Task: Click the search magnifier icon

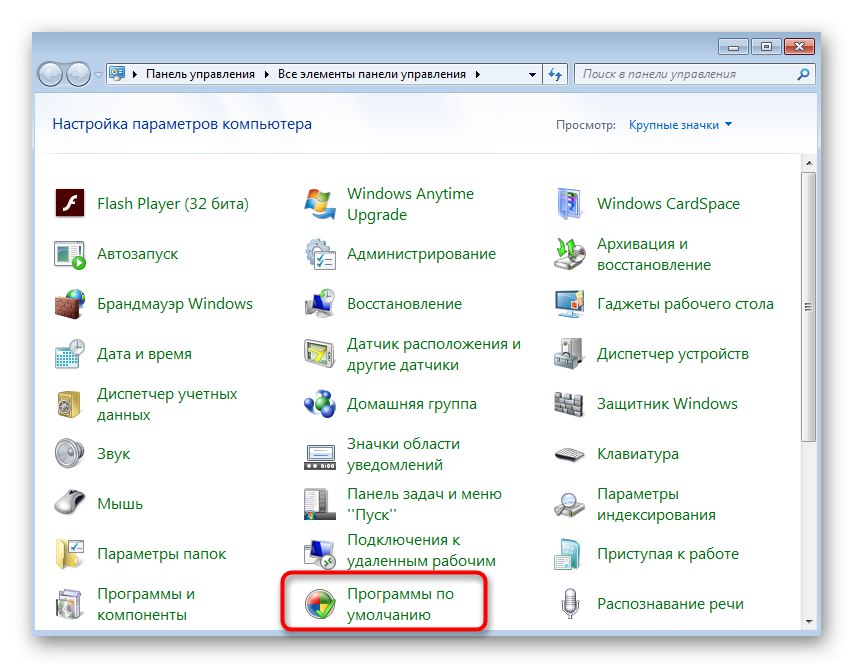Action: 803,75
